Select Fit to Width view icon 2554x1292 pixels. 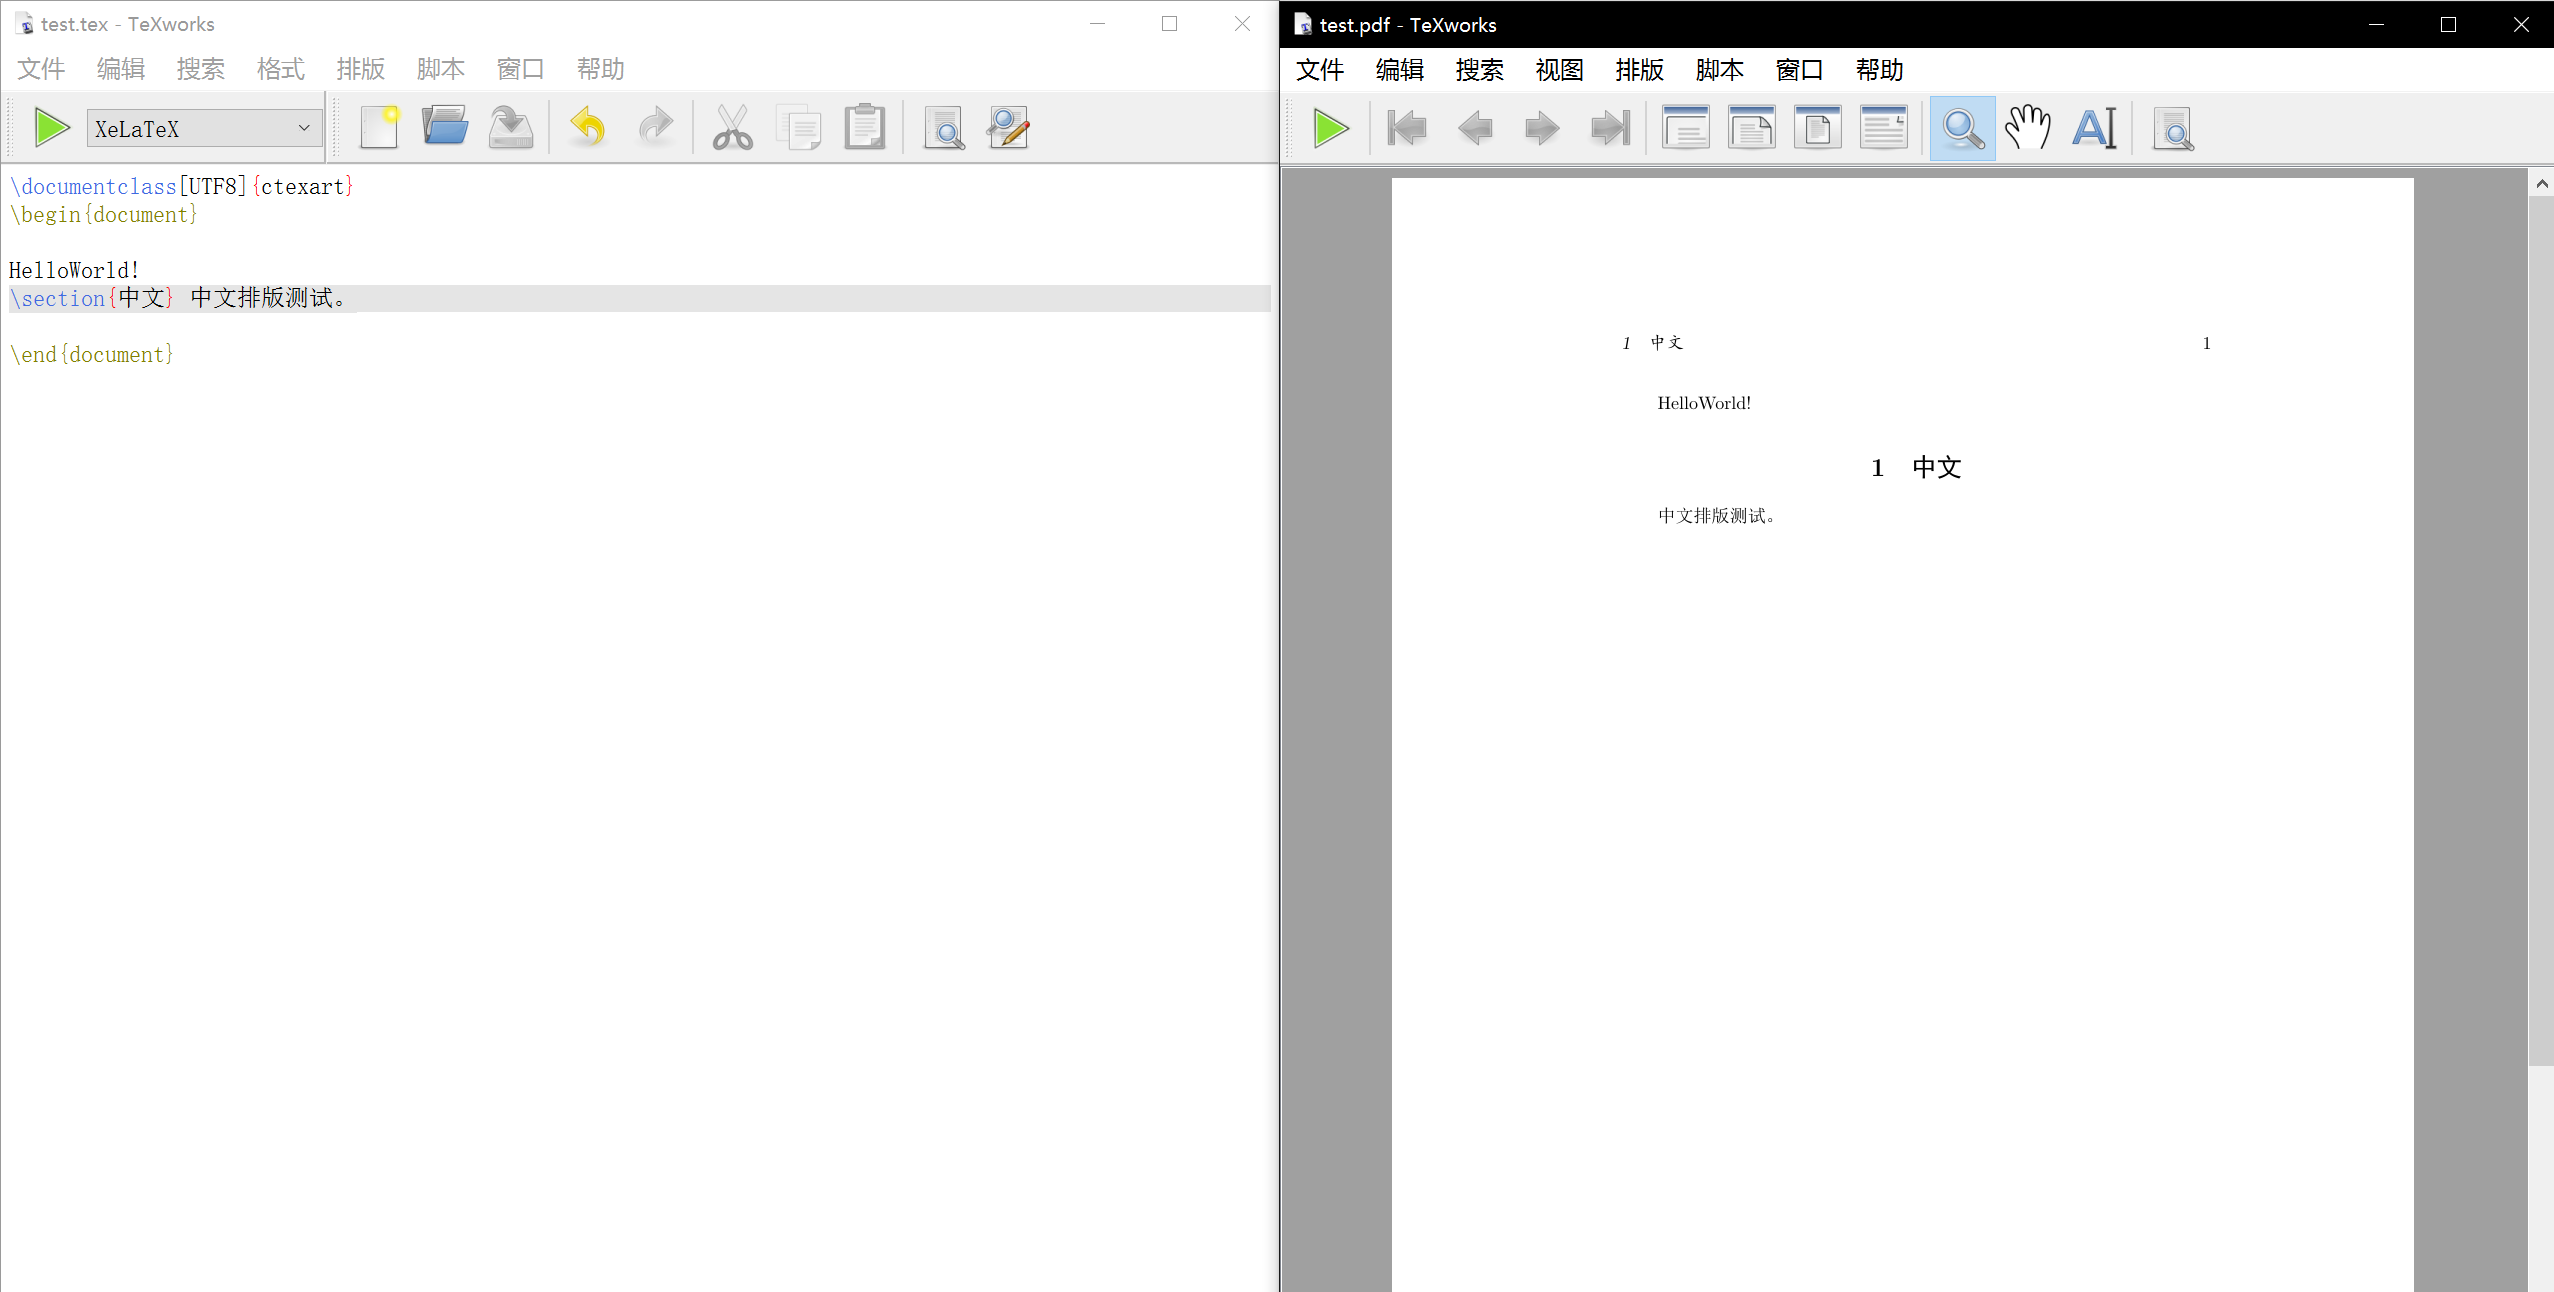pyautogui.click(x=1752, y=128)
